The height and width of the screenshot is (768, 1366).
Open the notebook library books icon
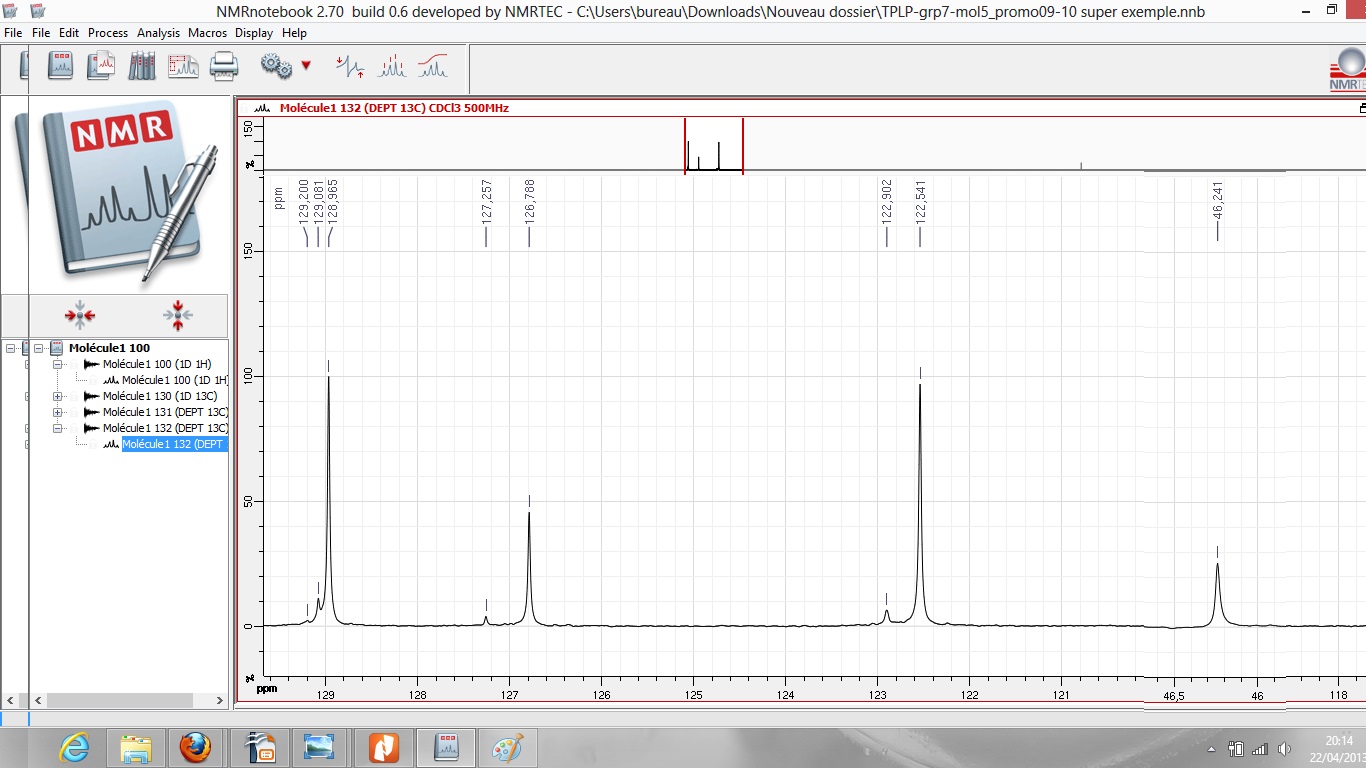[x=142, y=67]
